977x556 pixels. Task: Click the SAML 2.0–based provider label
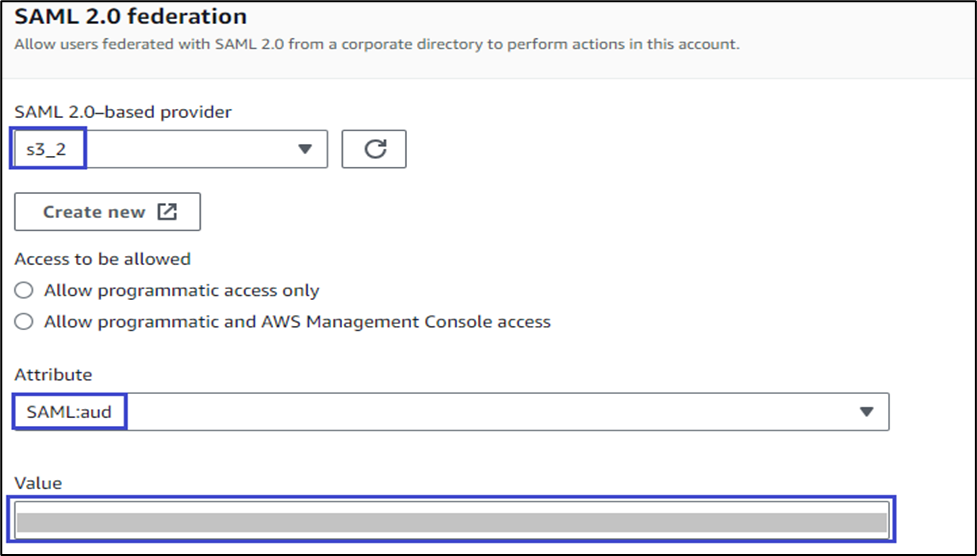(x=123, y=112)
